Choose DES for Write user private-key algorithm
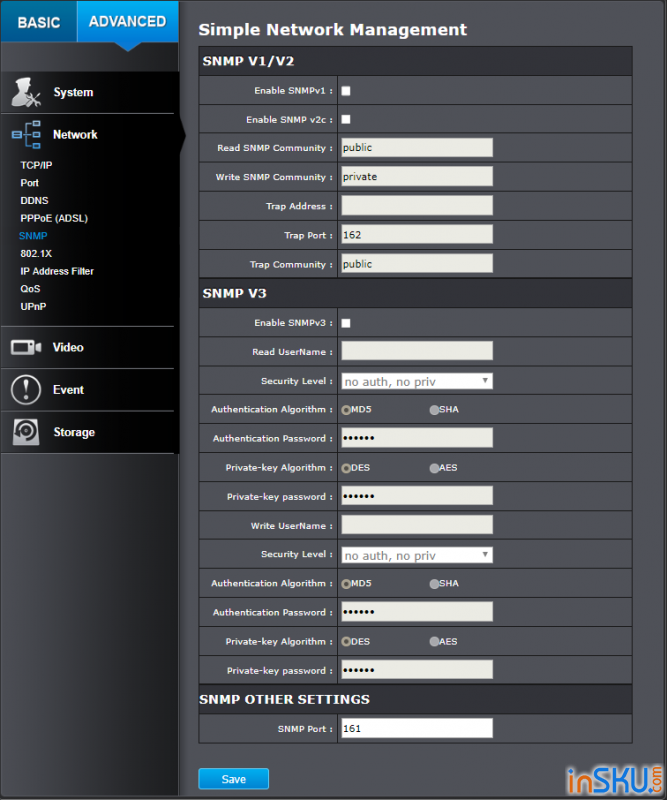The image size is (667, 800). coord(347,642)
